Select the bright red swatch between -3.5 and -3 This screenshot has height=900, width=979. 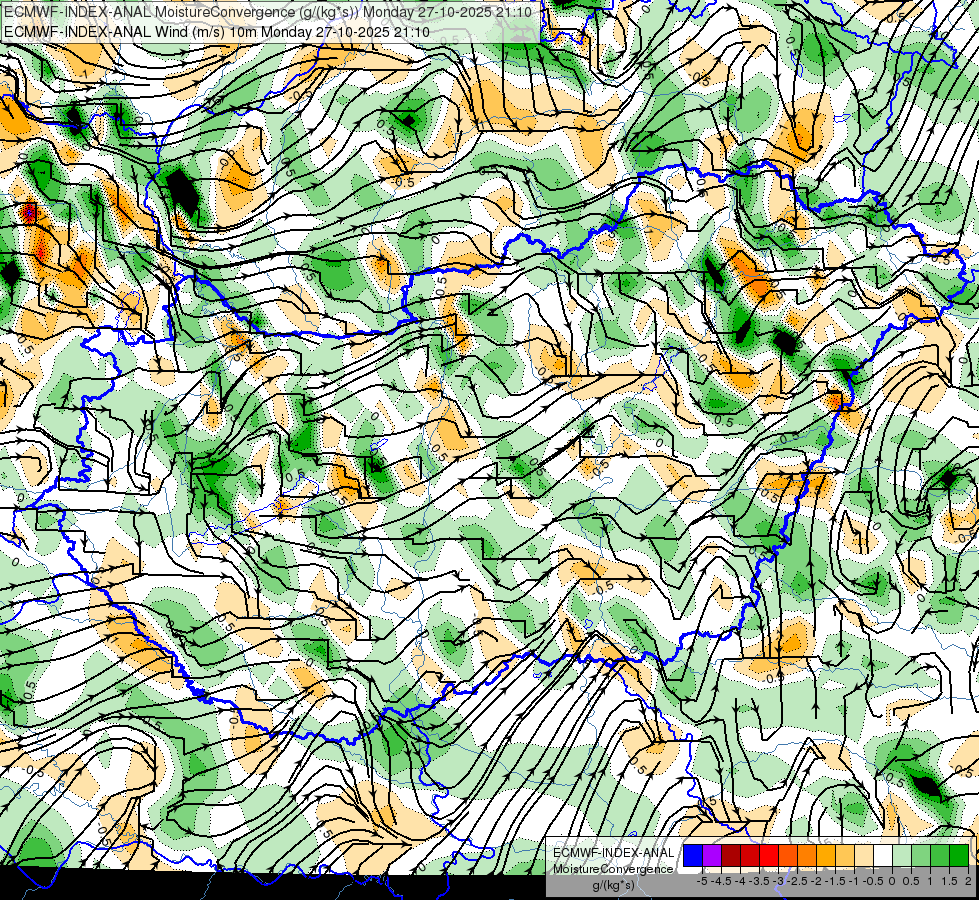pyautogui.click(x=769, y=855)
